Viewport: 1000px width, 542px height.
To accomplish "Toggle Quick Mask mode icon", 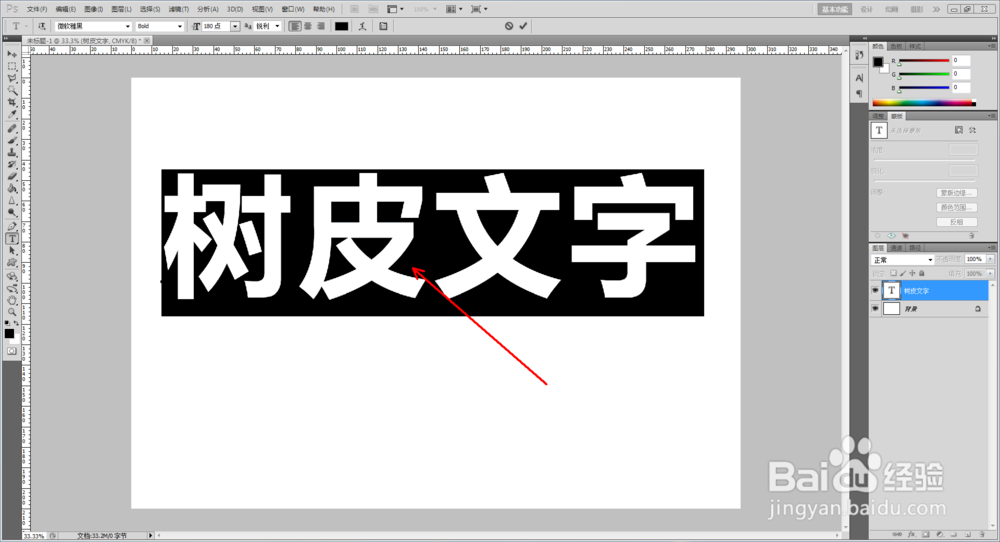I will coord(11,351).
